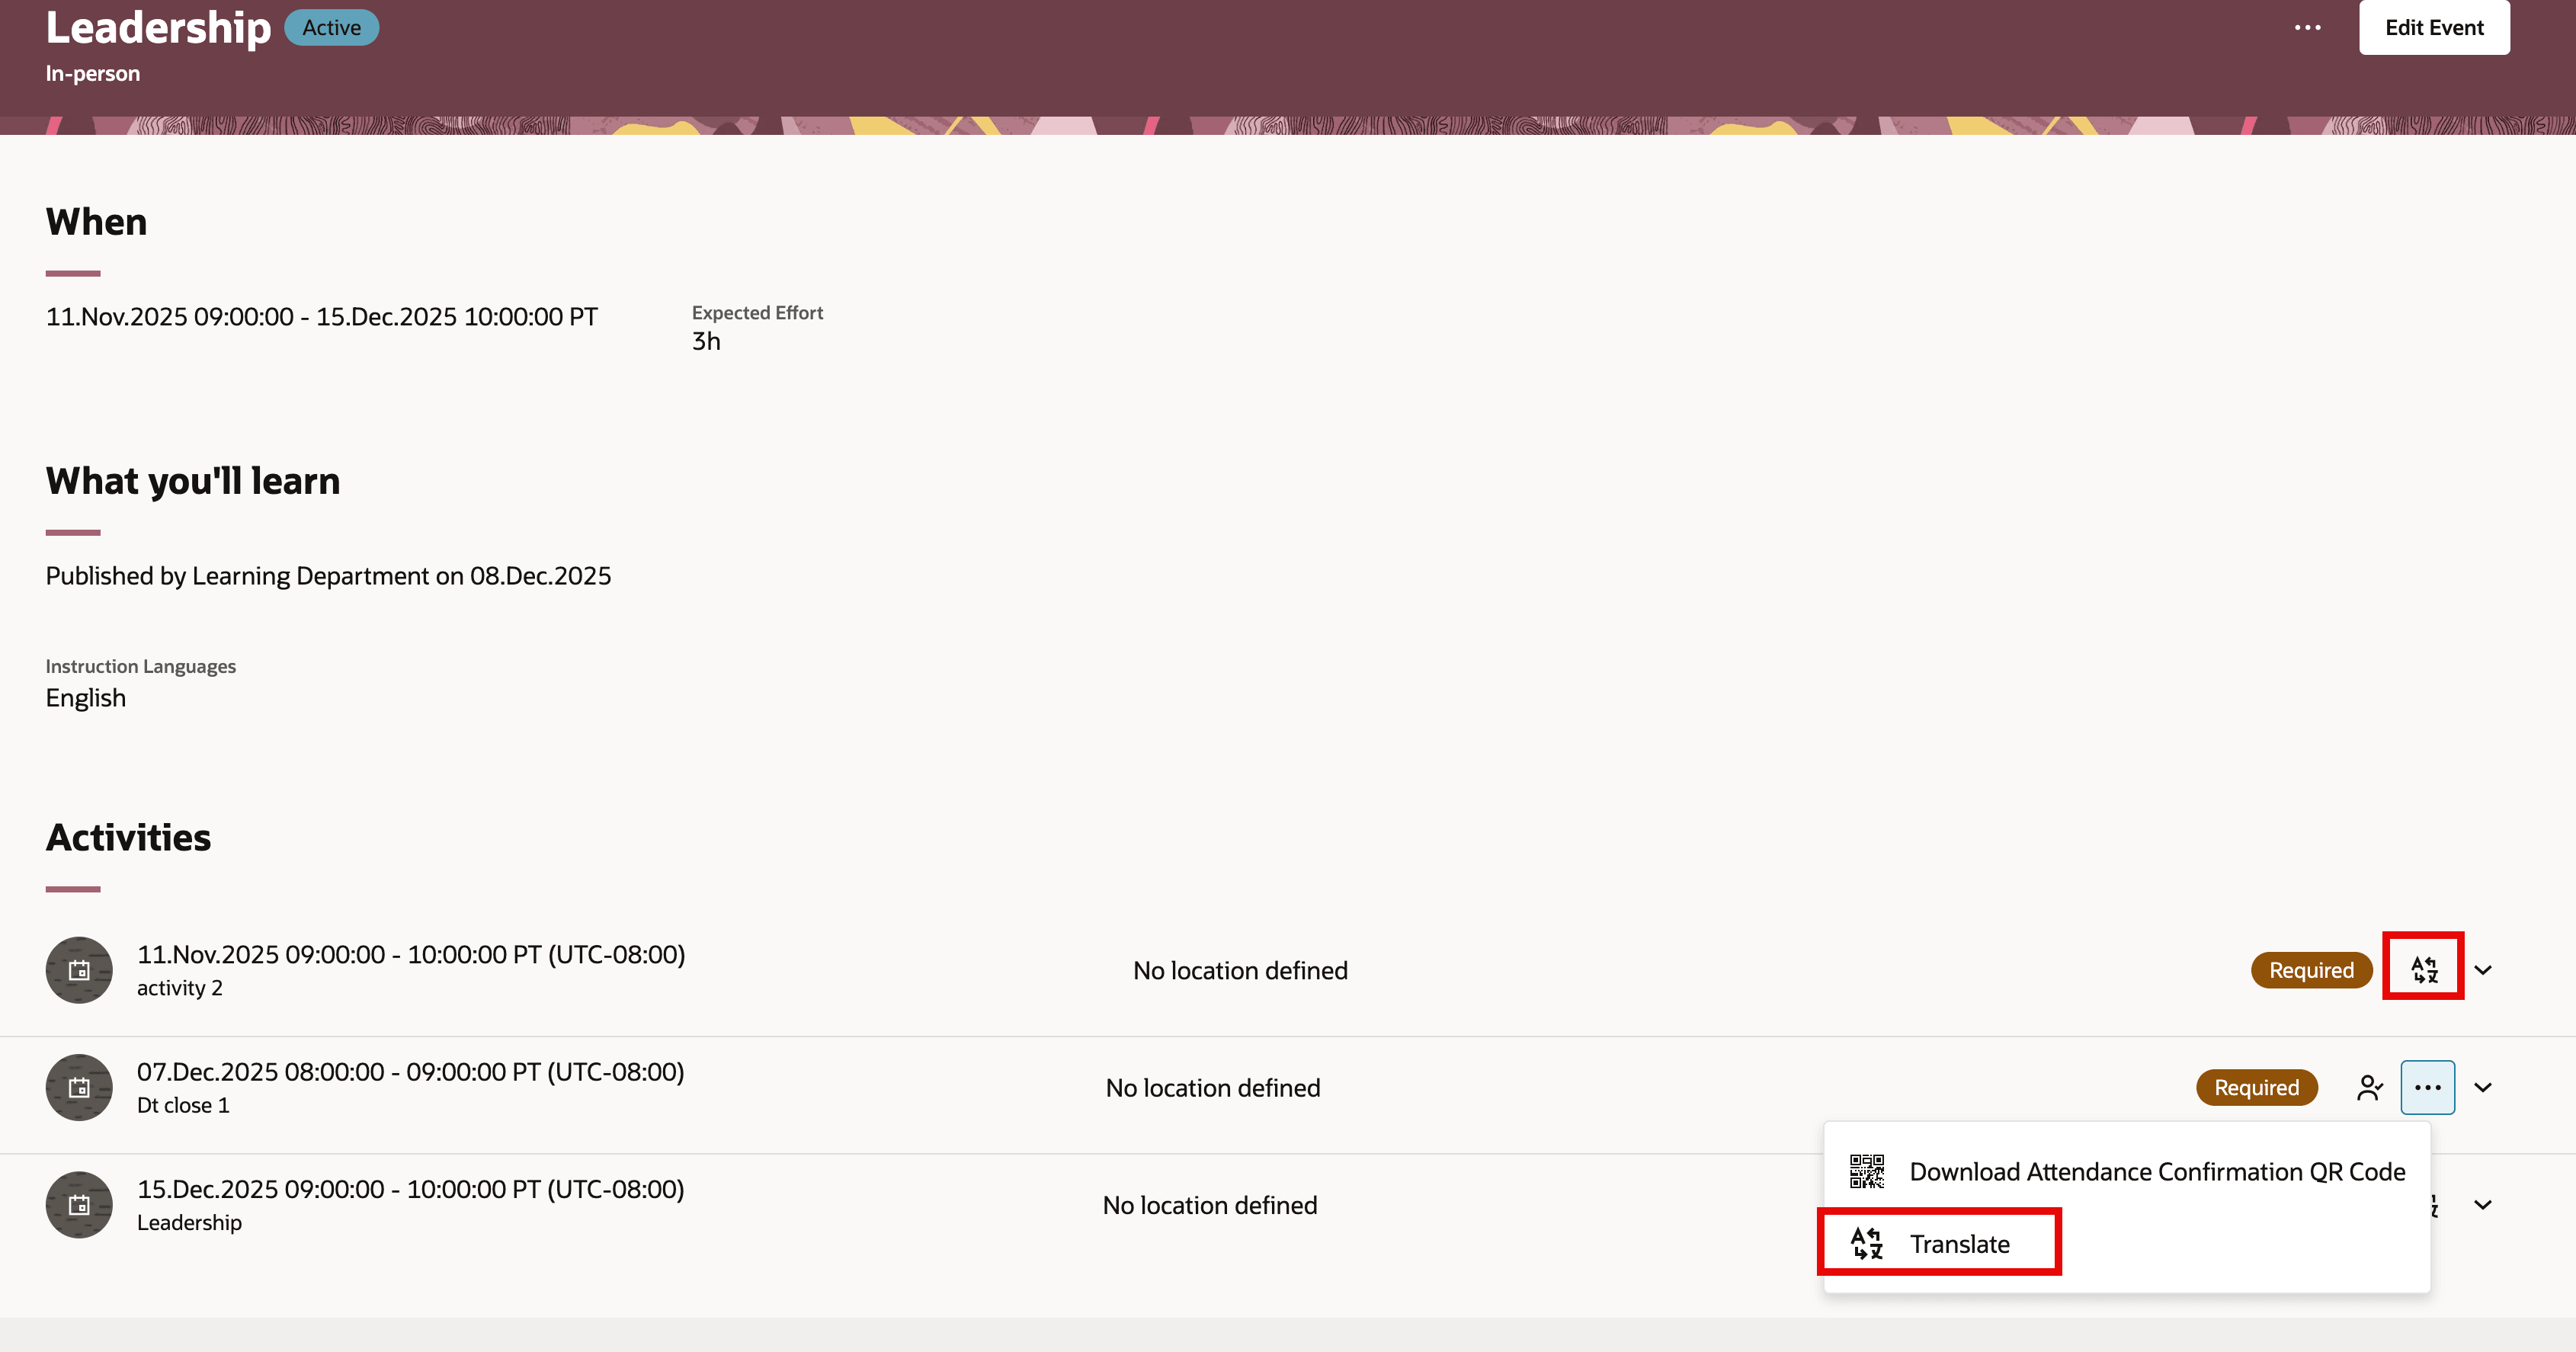Expand the Leadership activity row chevron

tap(2484, 1205)
